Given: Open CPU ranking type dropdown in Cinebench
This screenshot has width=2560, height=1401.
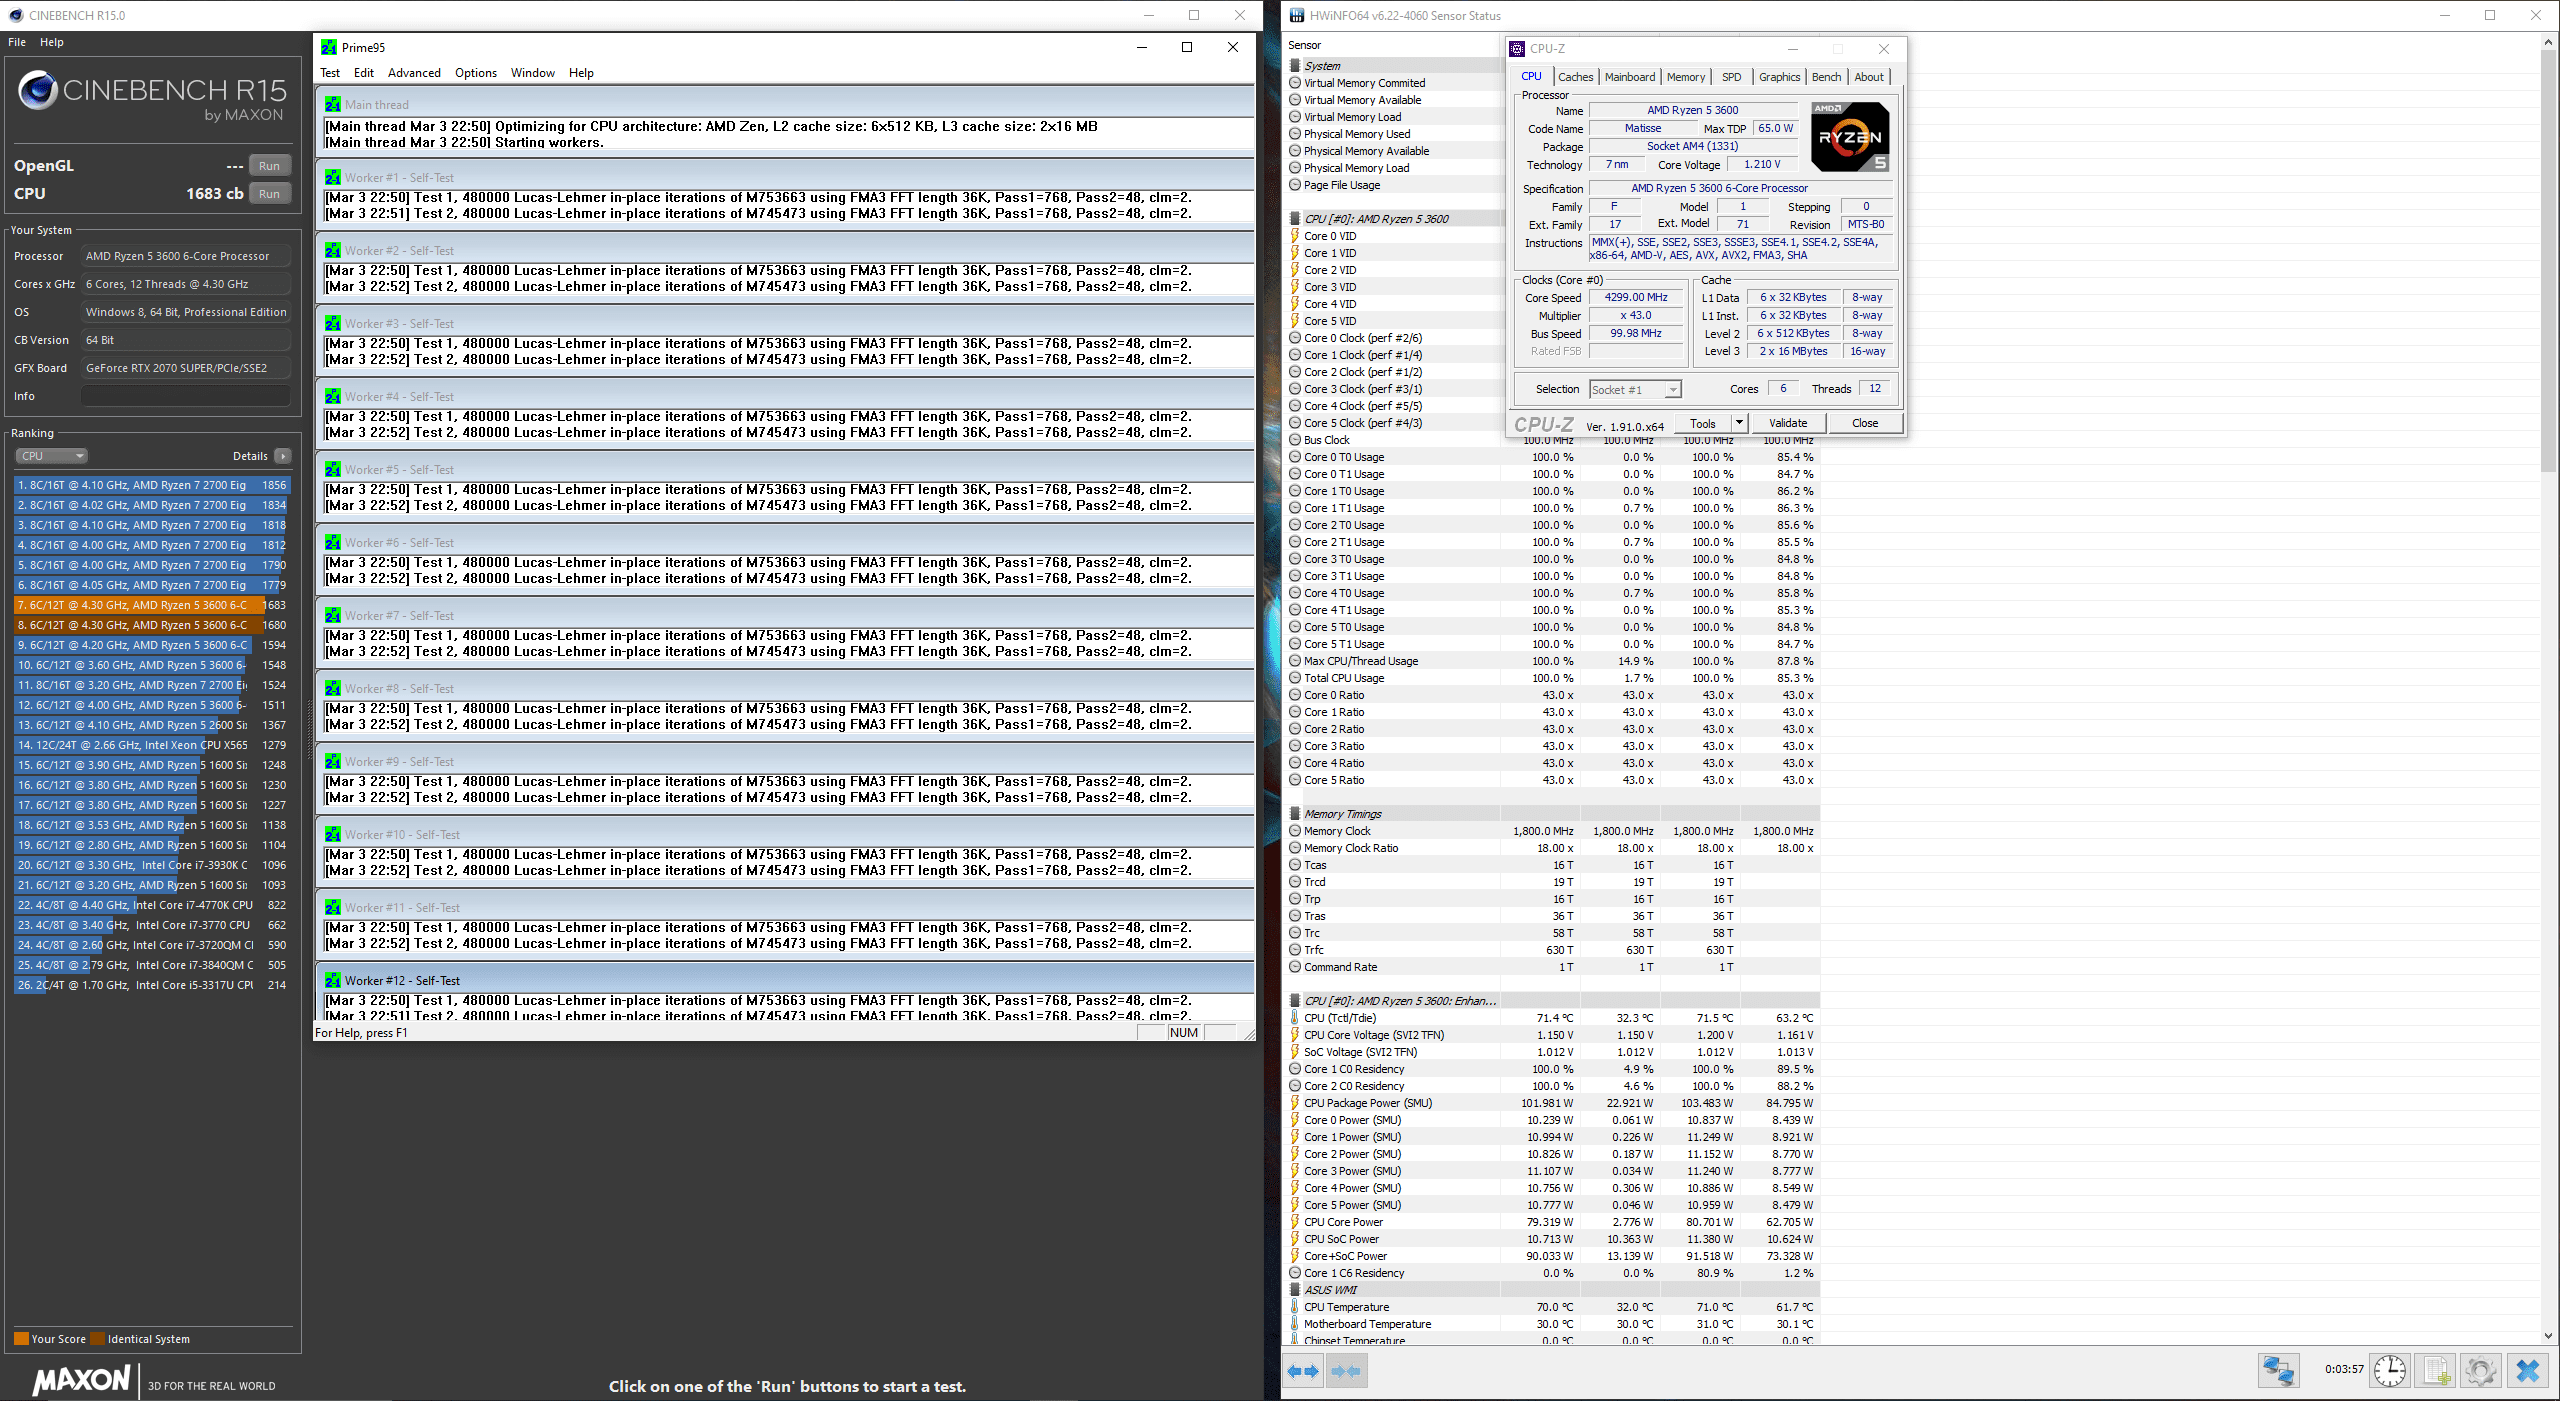Looking at the screenshot, I should (x=51, y=456).
